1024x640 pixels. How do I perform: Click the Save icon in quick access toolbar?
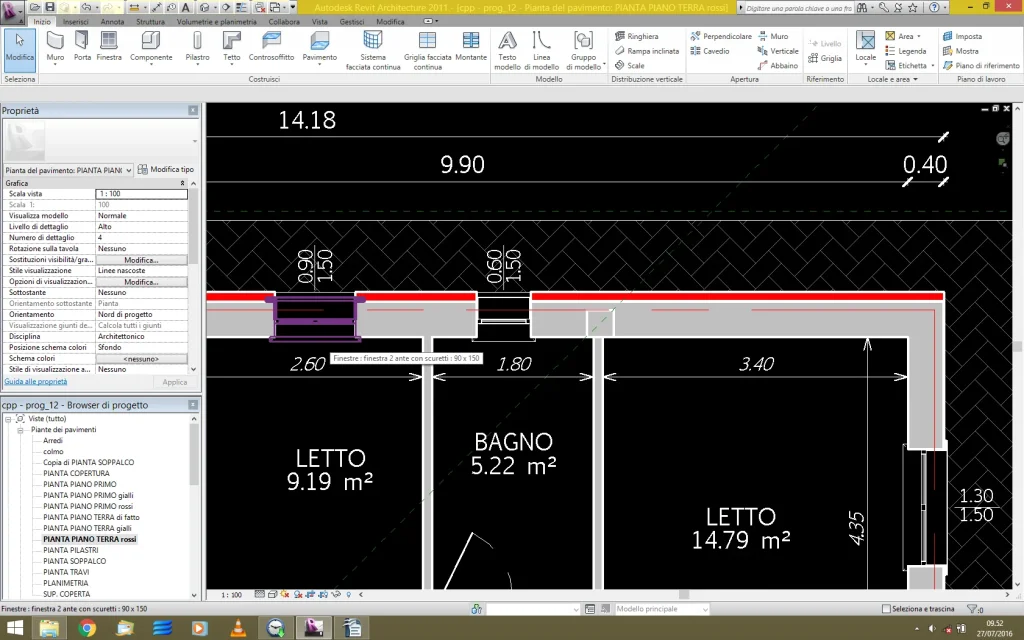click(49, 7)
